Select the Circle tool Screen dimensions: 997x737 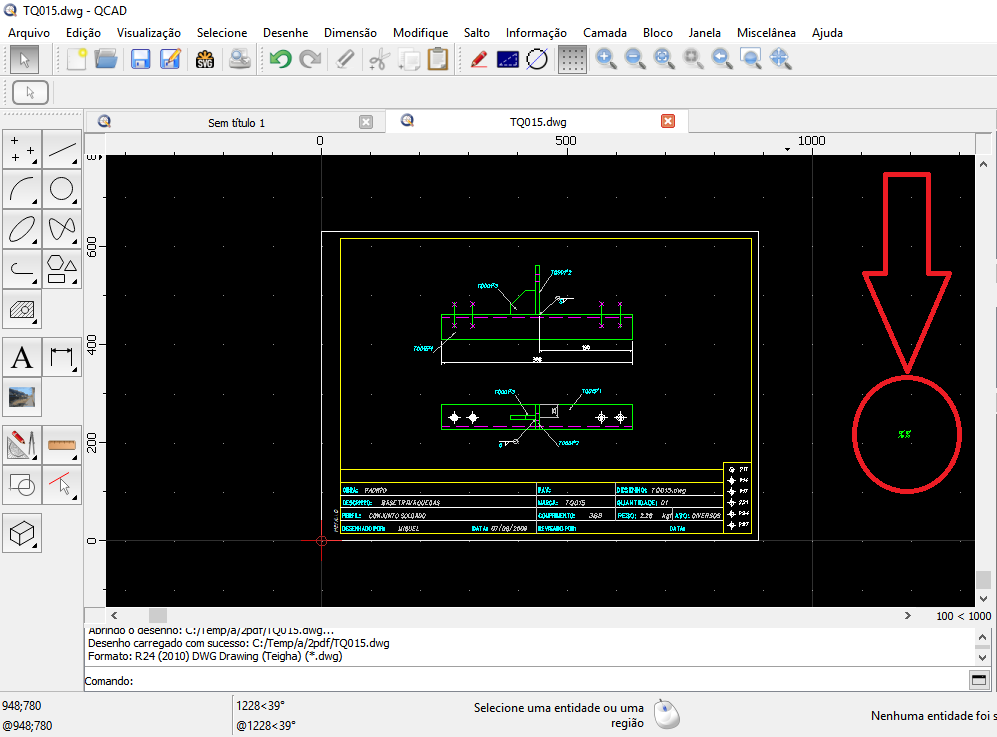[x=62, y=189]
